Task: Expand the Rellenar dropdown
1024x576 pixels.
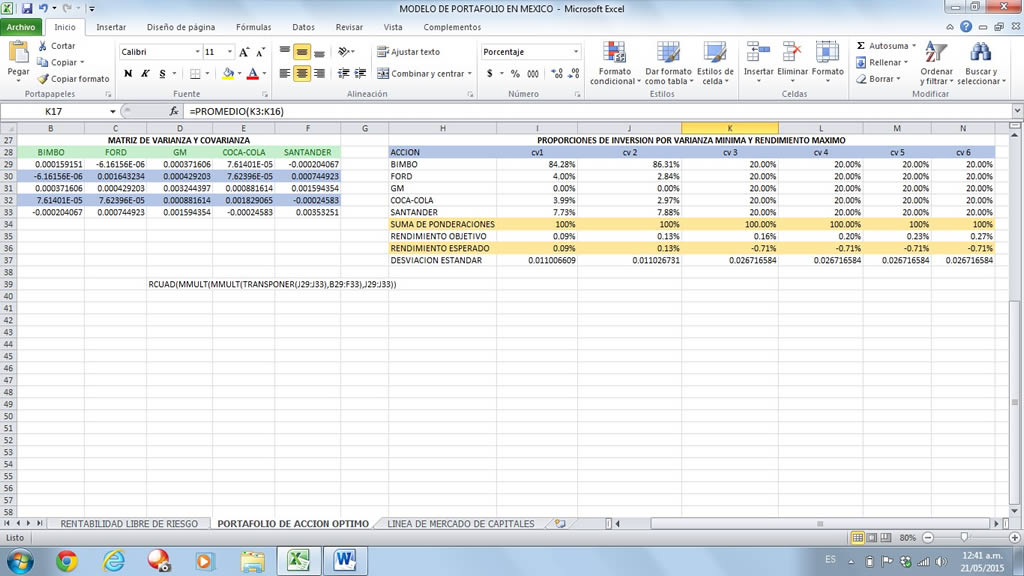Action: coord(906,62)
